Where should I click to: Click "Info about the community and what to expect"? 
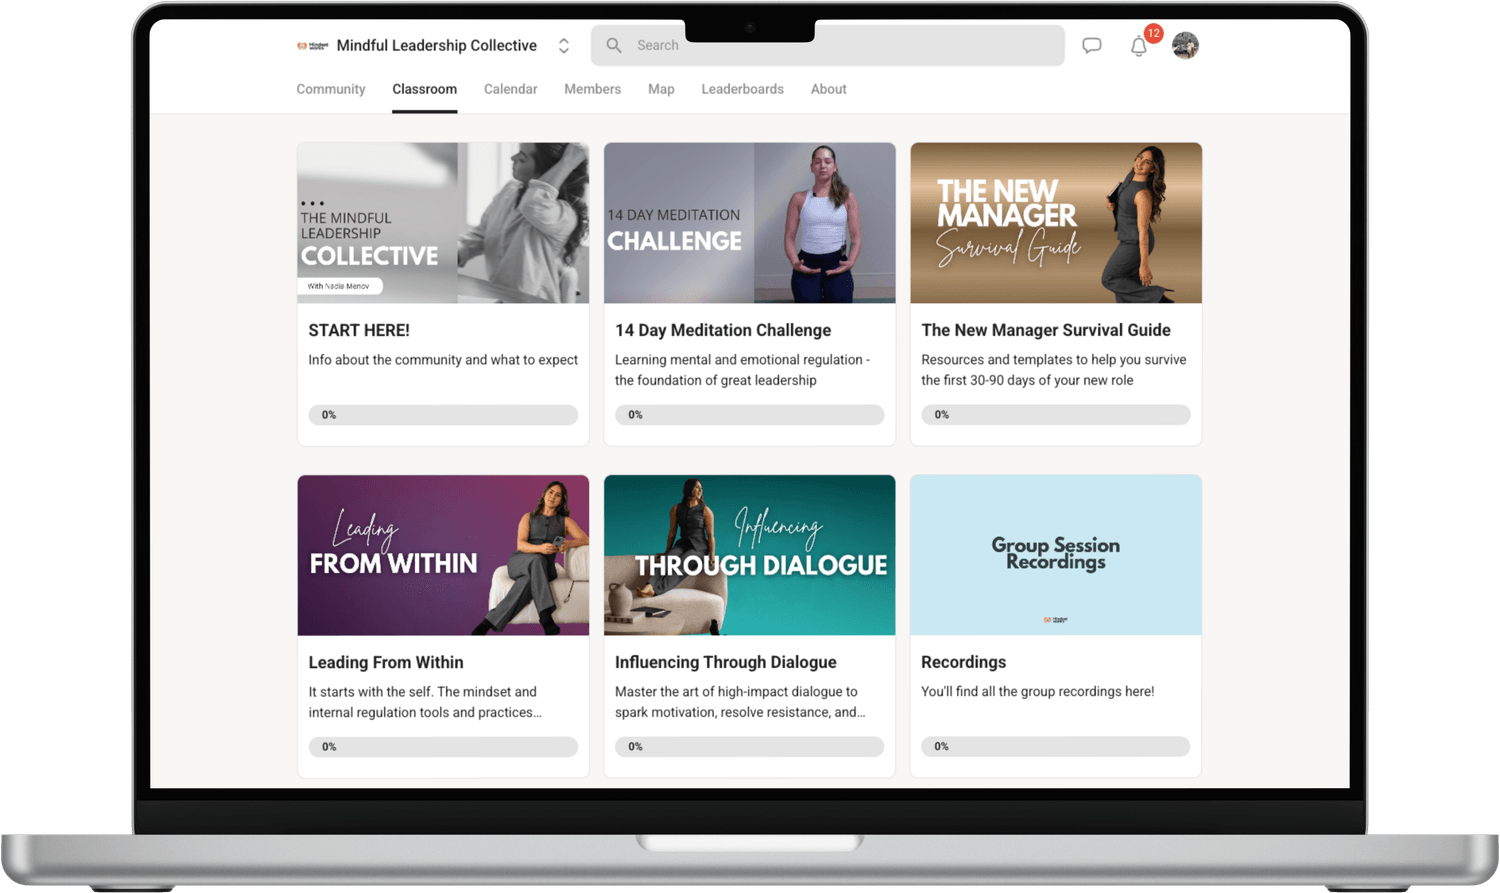[x=443, y=360]
